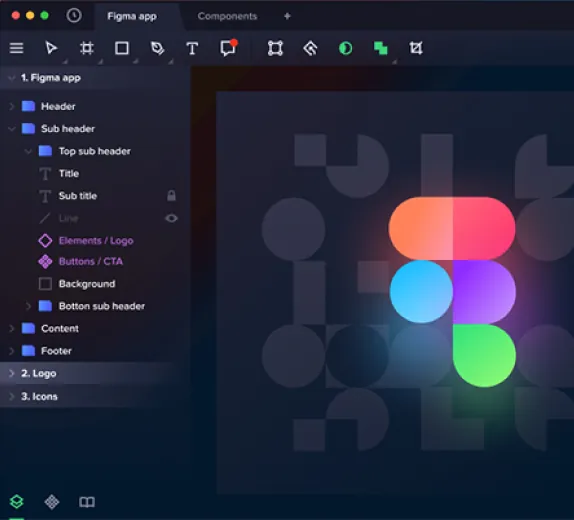
Task: Click the green boolean union icon
Action: 381,48
